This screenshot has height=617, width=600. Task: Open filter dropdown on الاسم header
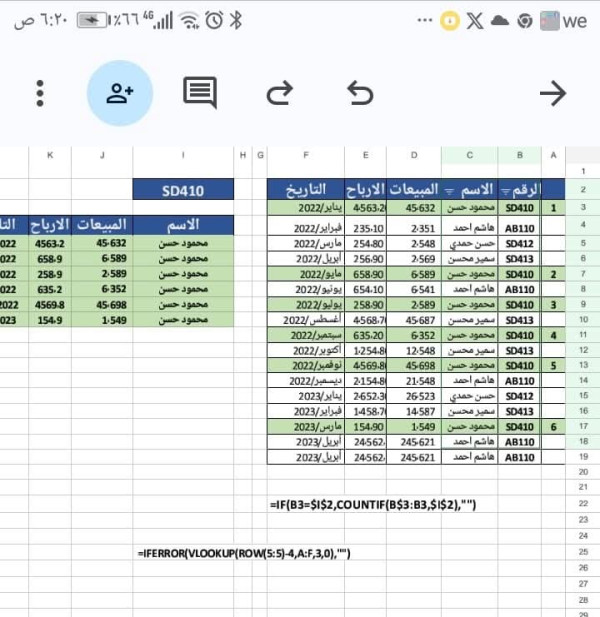point(449,192)
